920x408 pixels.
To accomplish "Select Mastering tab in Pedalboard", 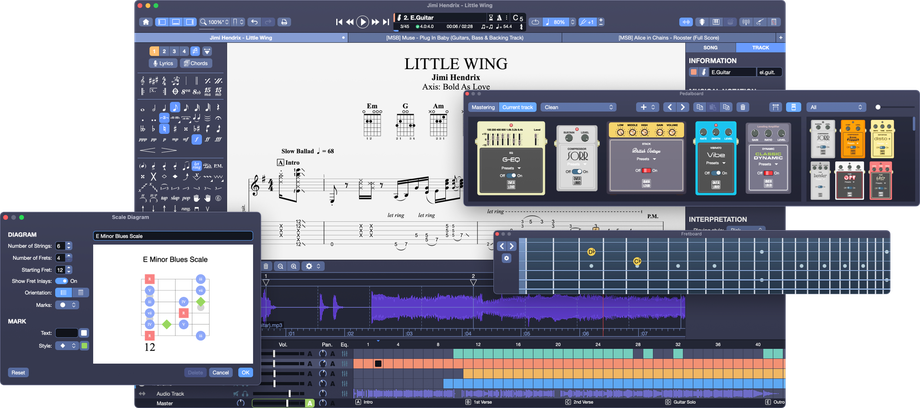I will (483, 107).
